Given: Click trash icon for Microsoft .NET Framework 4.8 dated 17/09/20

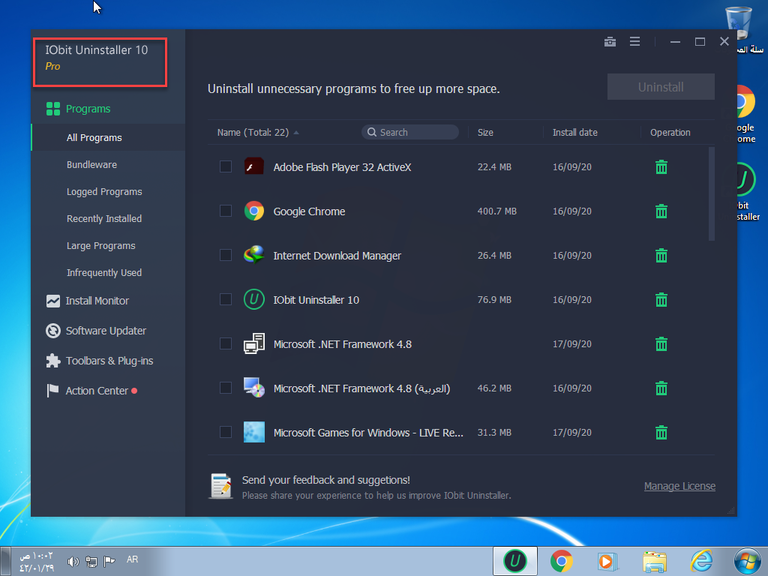Looking at the screenshot, I should 661,344.
